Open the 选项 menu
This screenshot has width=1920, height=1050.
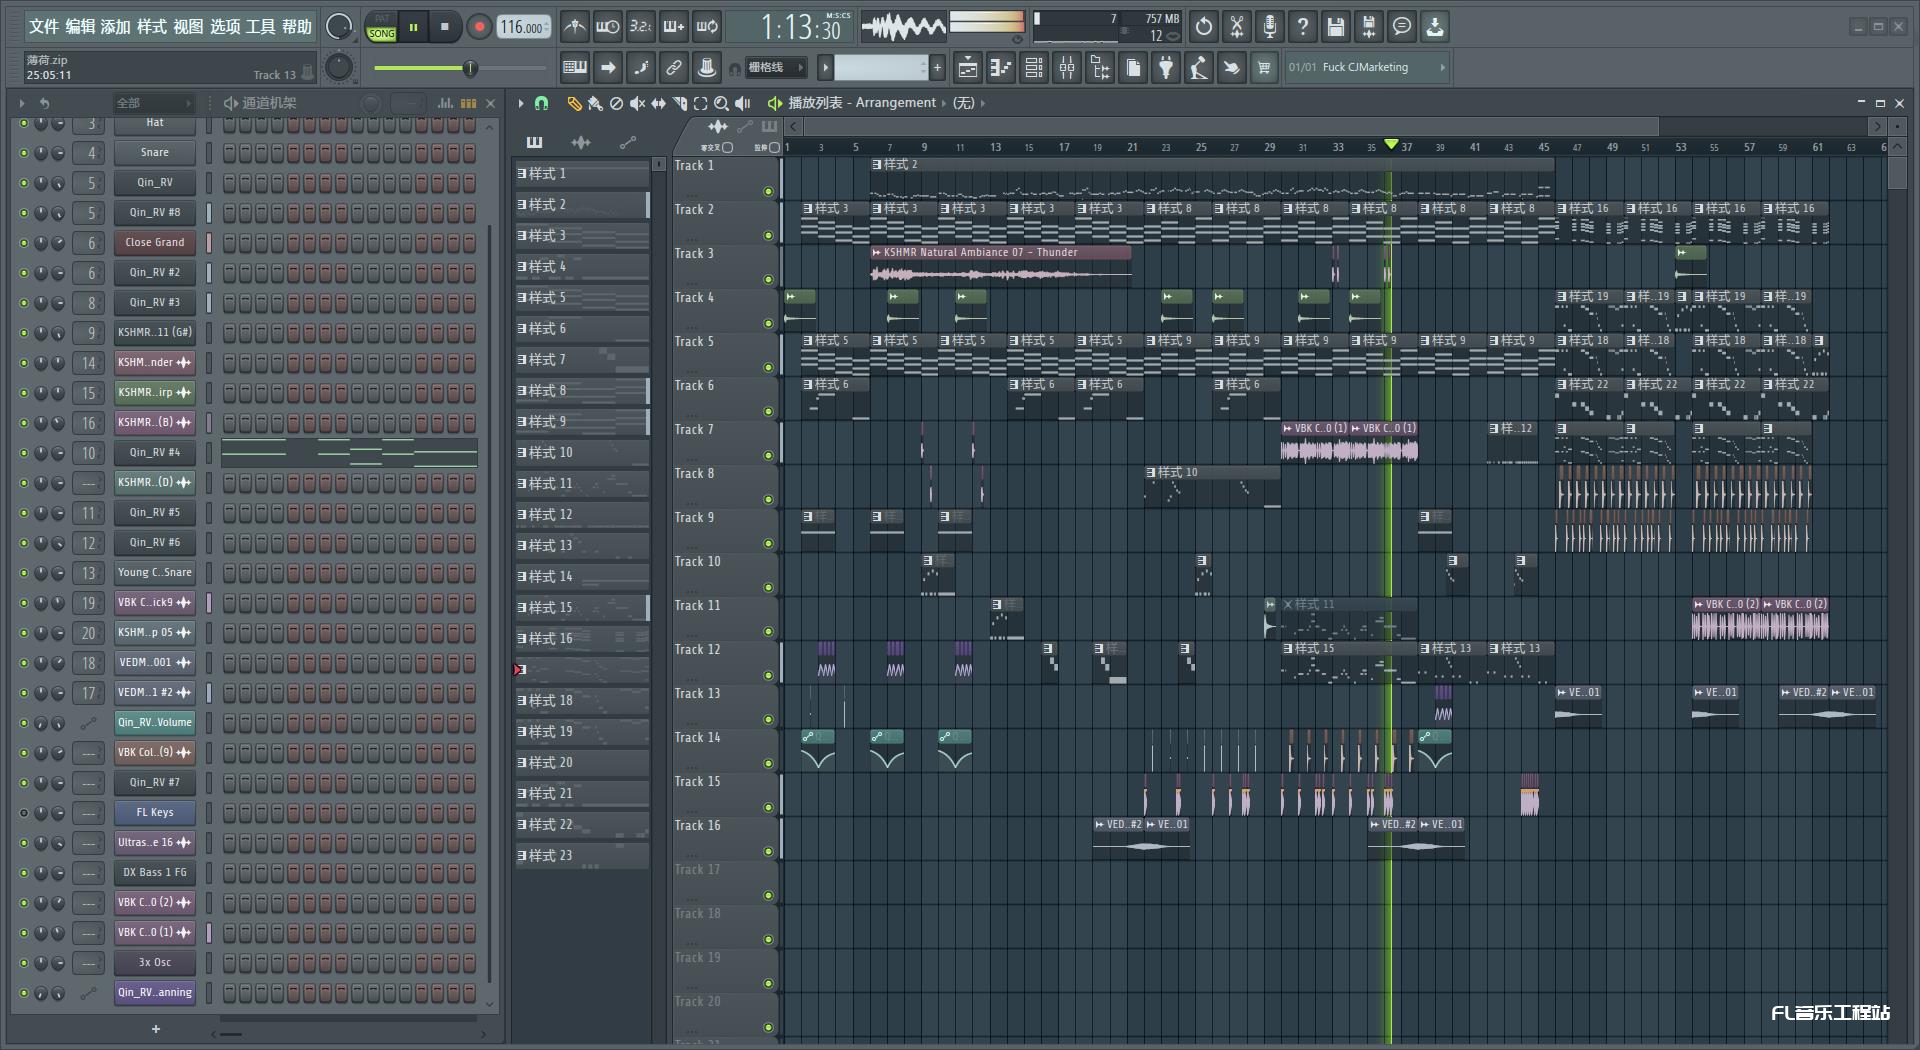(x=225, y=27)
